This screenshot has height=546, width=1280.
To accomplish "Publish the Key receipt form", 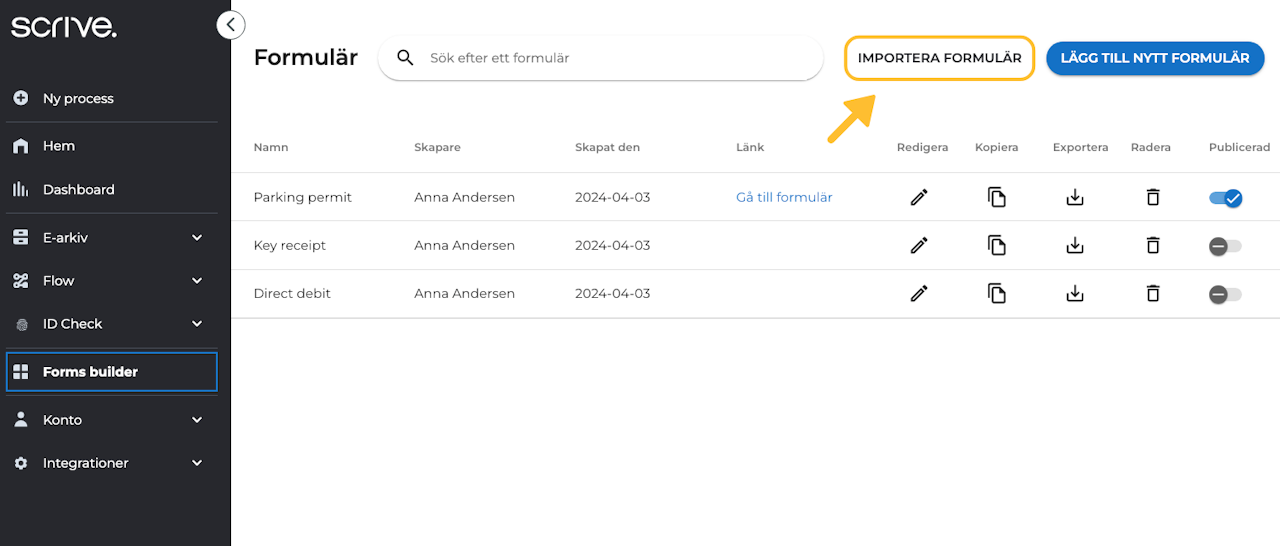I will coord(1225,246).
